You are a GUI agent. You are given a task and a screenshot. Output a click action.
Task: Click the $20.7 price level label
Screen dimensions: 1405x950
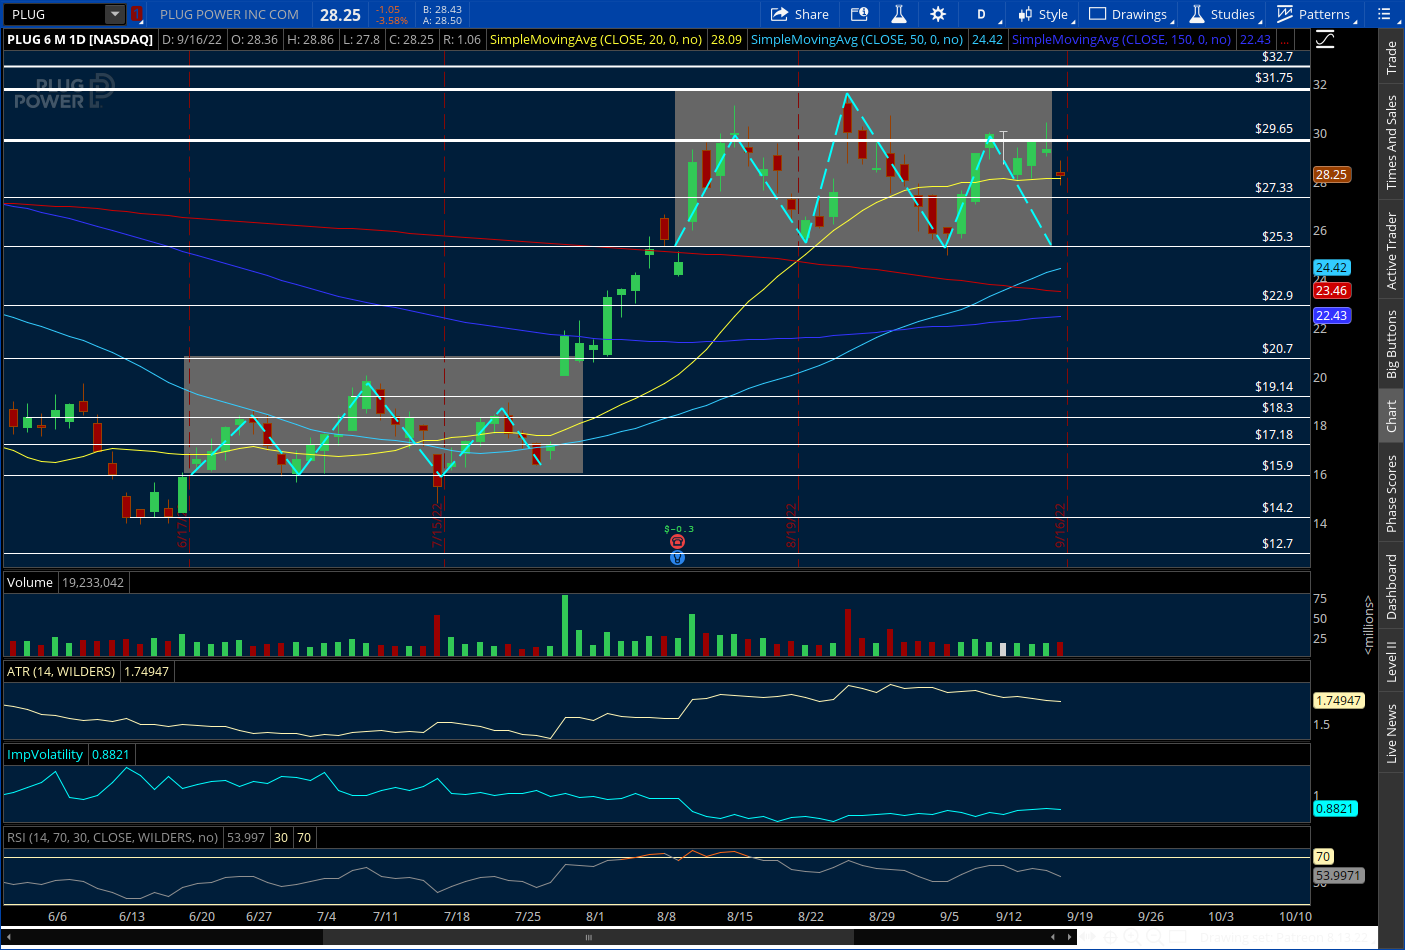click(x=1277, y=348)
